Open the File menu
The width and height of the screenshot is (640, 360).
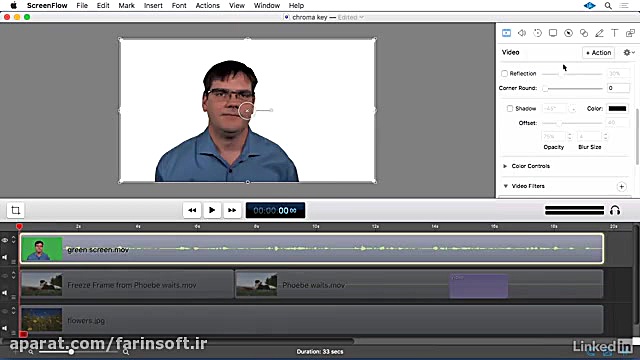82,6
